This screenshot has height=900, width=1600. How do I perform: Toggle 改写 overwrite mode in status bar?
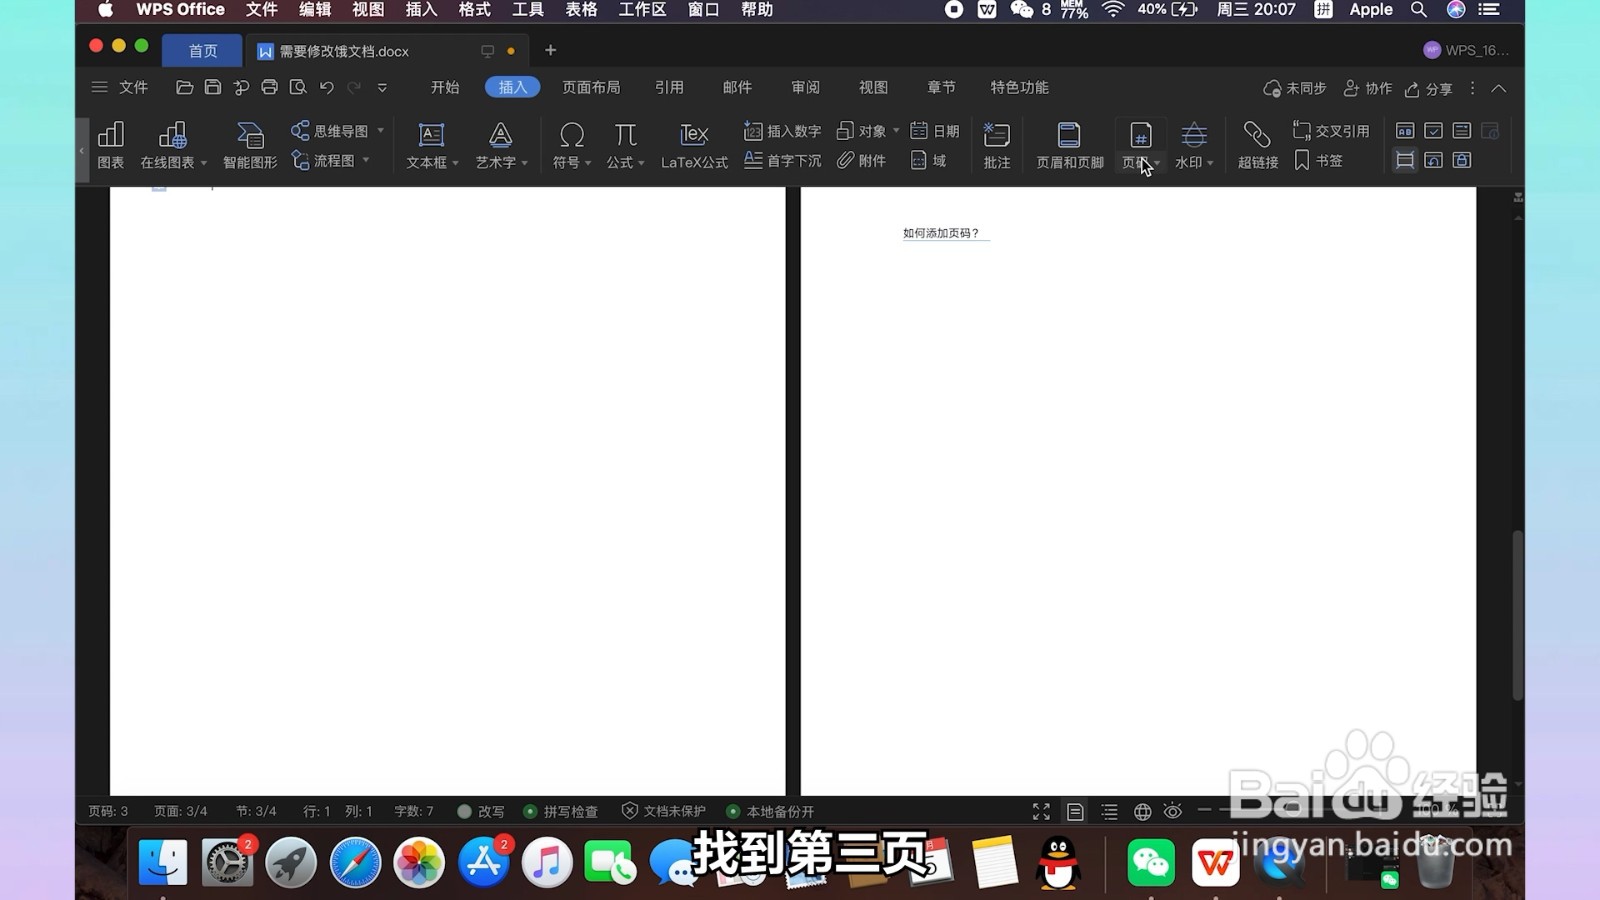point(489,811)
